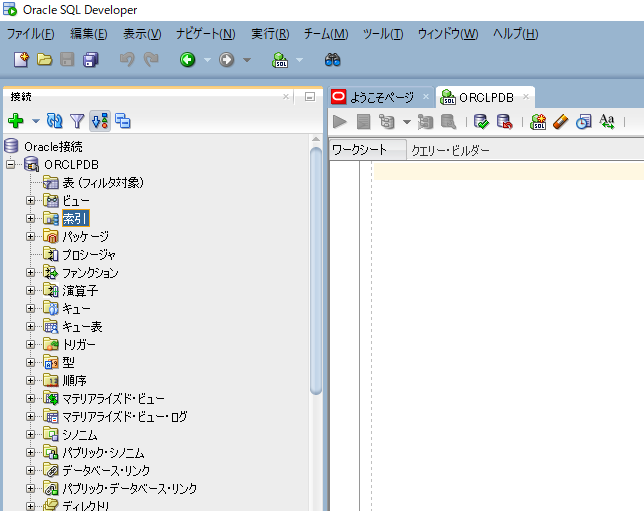Click the connections panel vertical scrollbar

click(x=316, y=300)
